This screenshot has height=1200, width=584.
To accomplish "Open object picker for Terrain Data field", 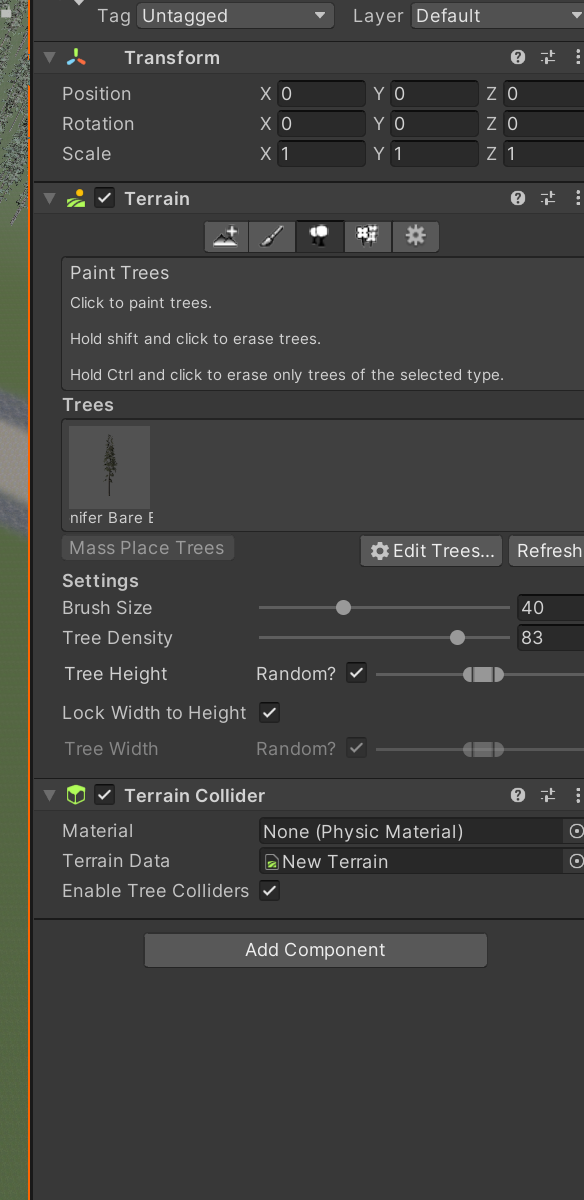I will tap(575, 861).
